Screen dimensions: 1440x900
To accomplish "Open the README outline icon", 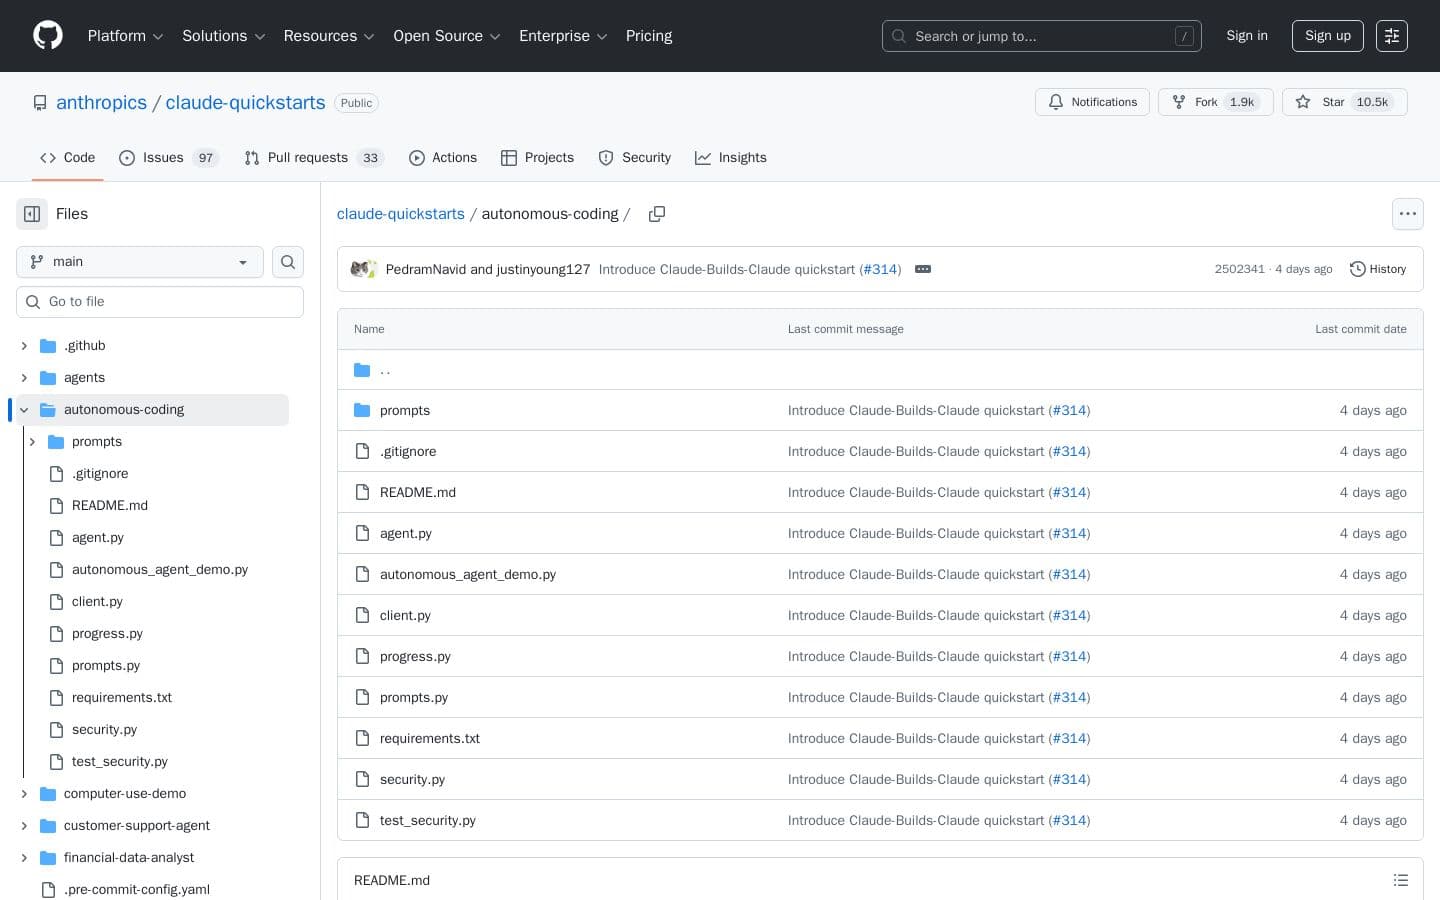I will tap(1401, 880).
